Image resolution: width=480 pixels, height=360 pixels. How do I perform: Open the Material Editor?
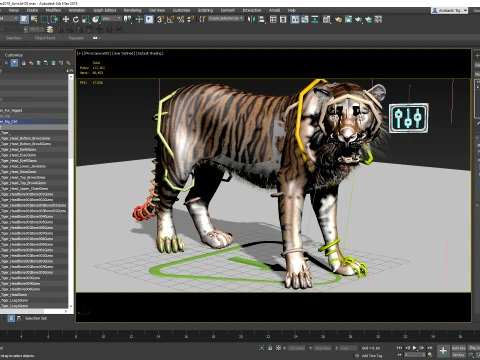click(327, 19)
